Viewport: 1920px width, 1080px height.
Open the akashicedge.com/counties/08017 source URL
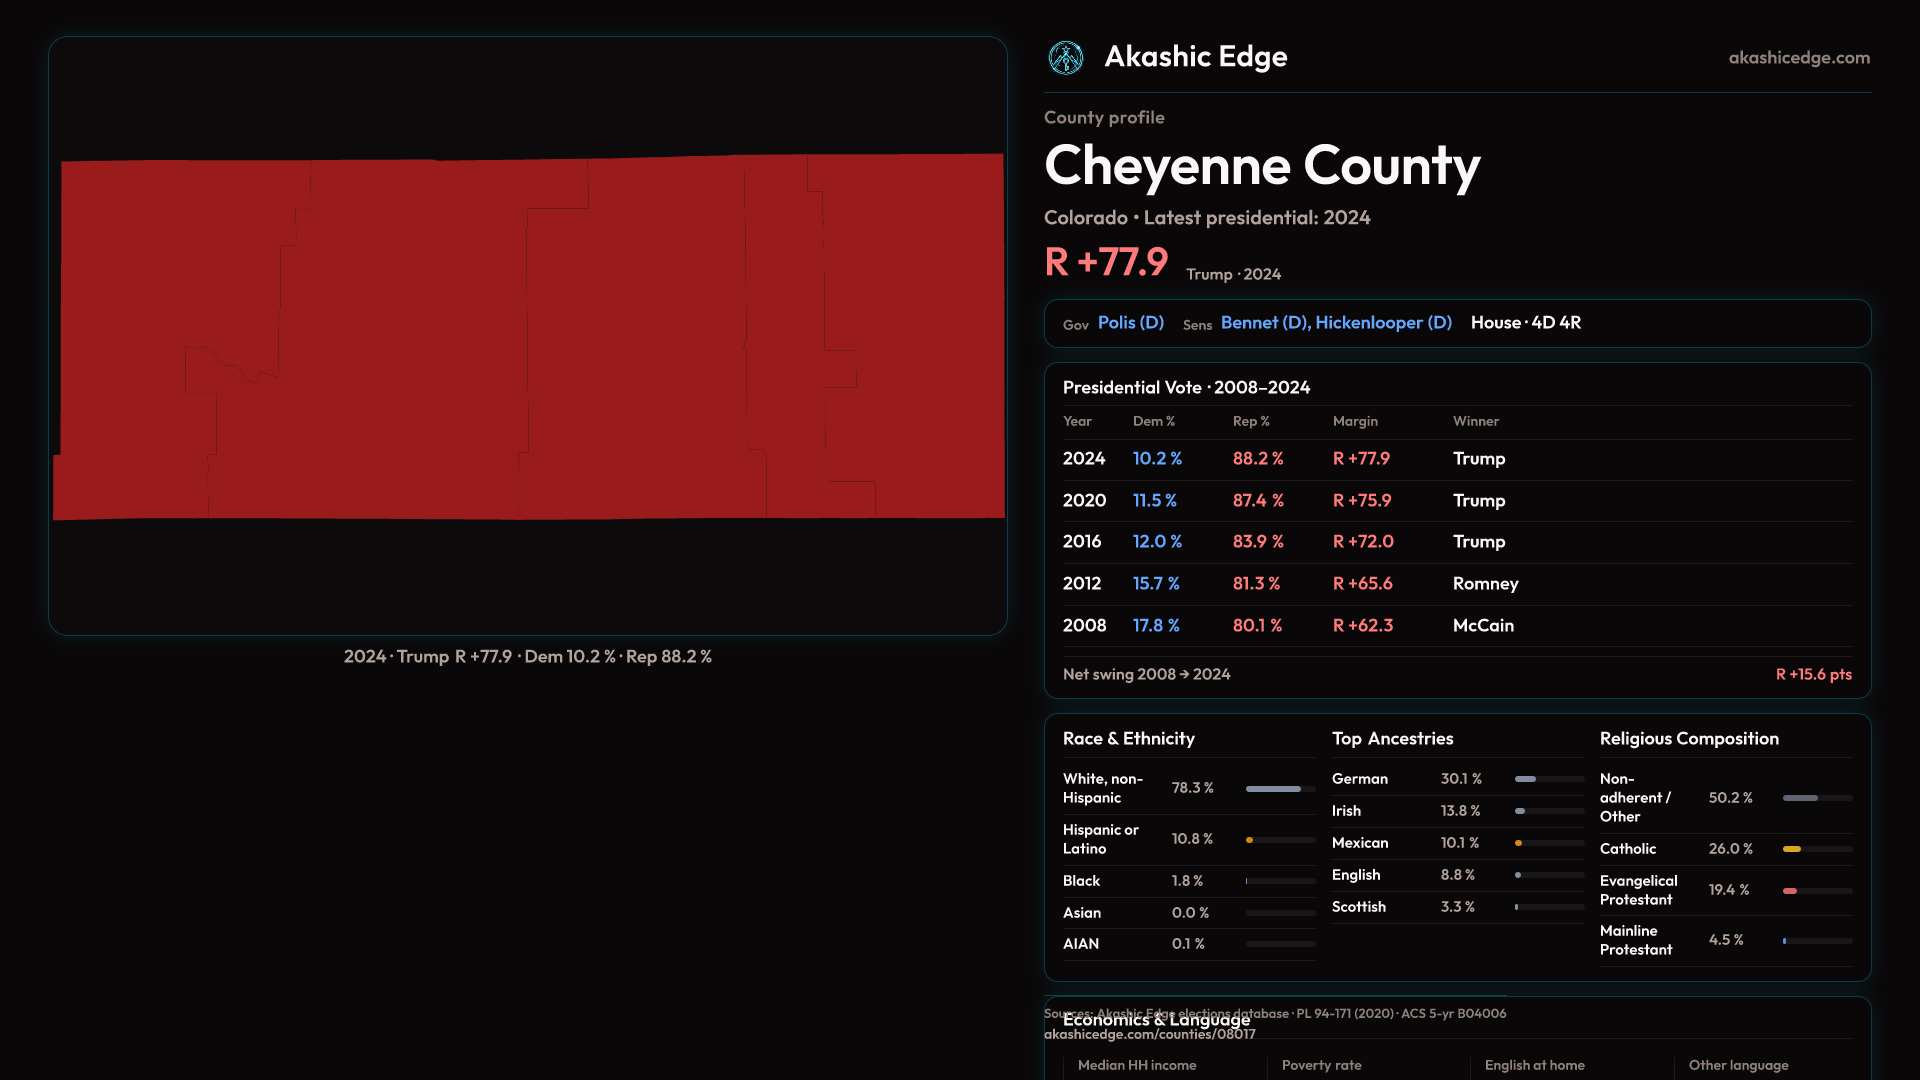pos(1149,1035)
